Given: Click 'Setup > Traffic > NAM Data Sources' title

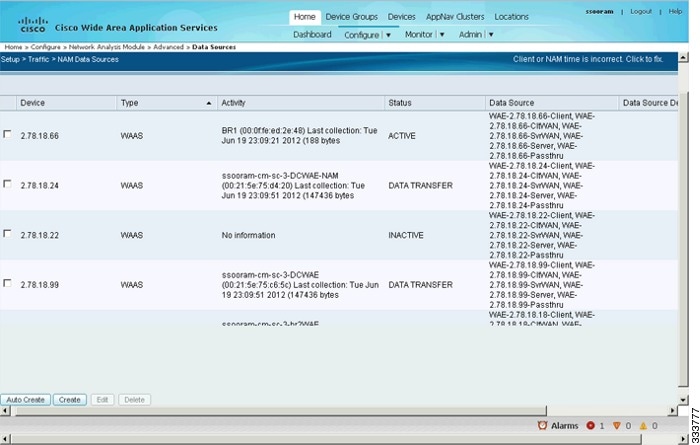Looking at the screenshot, I should [59, 59].
